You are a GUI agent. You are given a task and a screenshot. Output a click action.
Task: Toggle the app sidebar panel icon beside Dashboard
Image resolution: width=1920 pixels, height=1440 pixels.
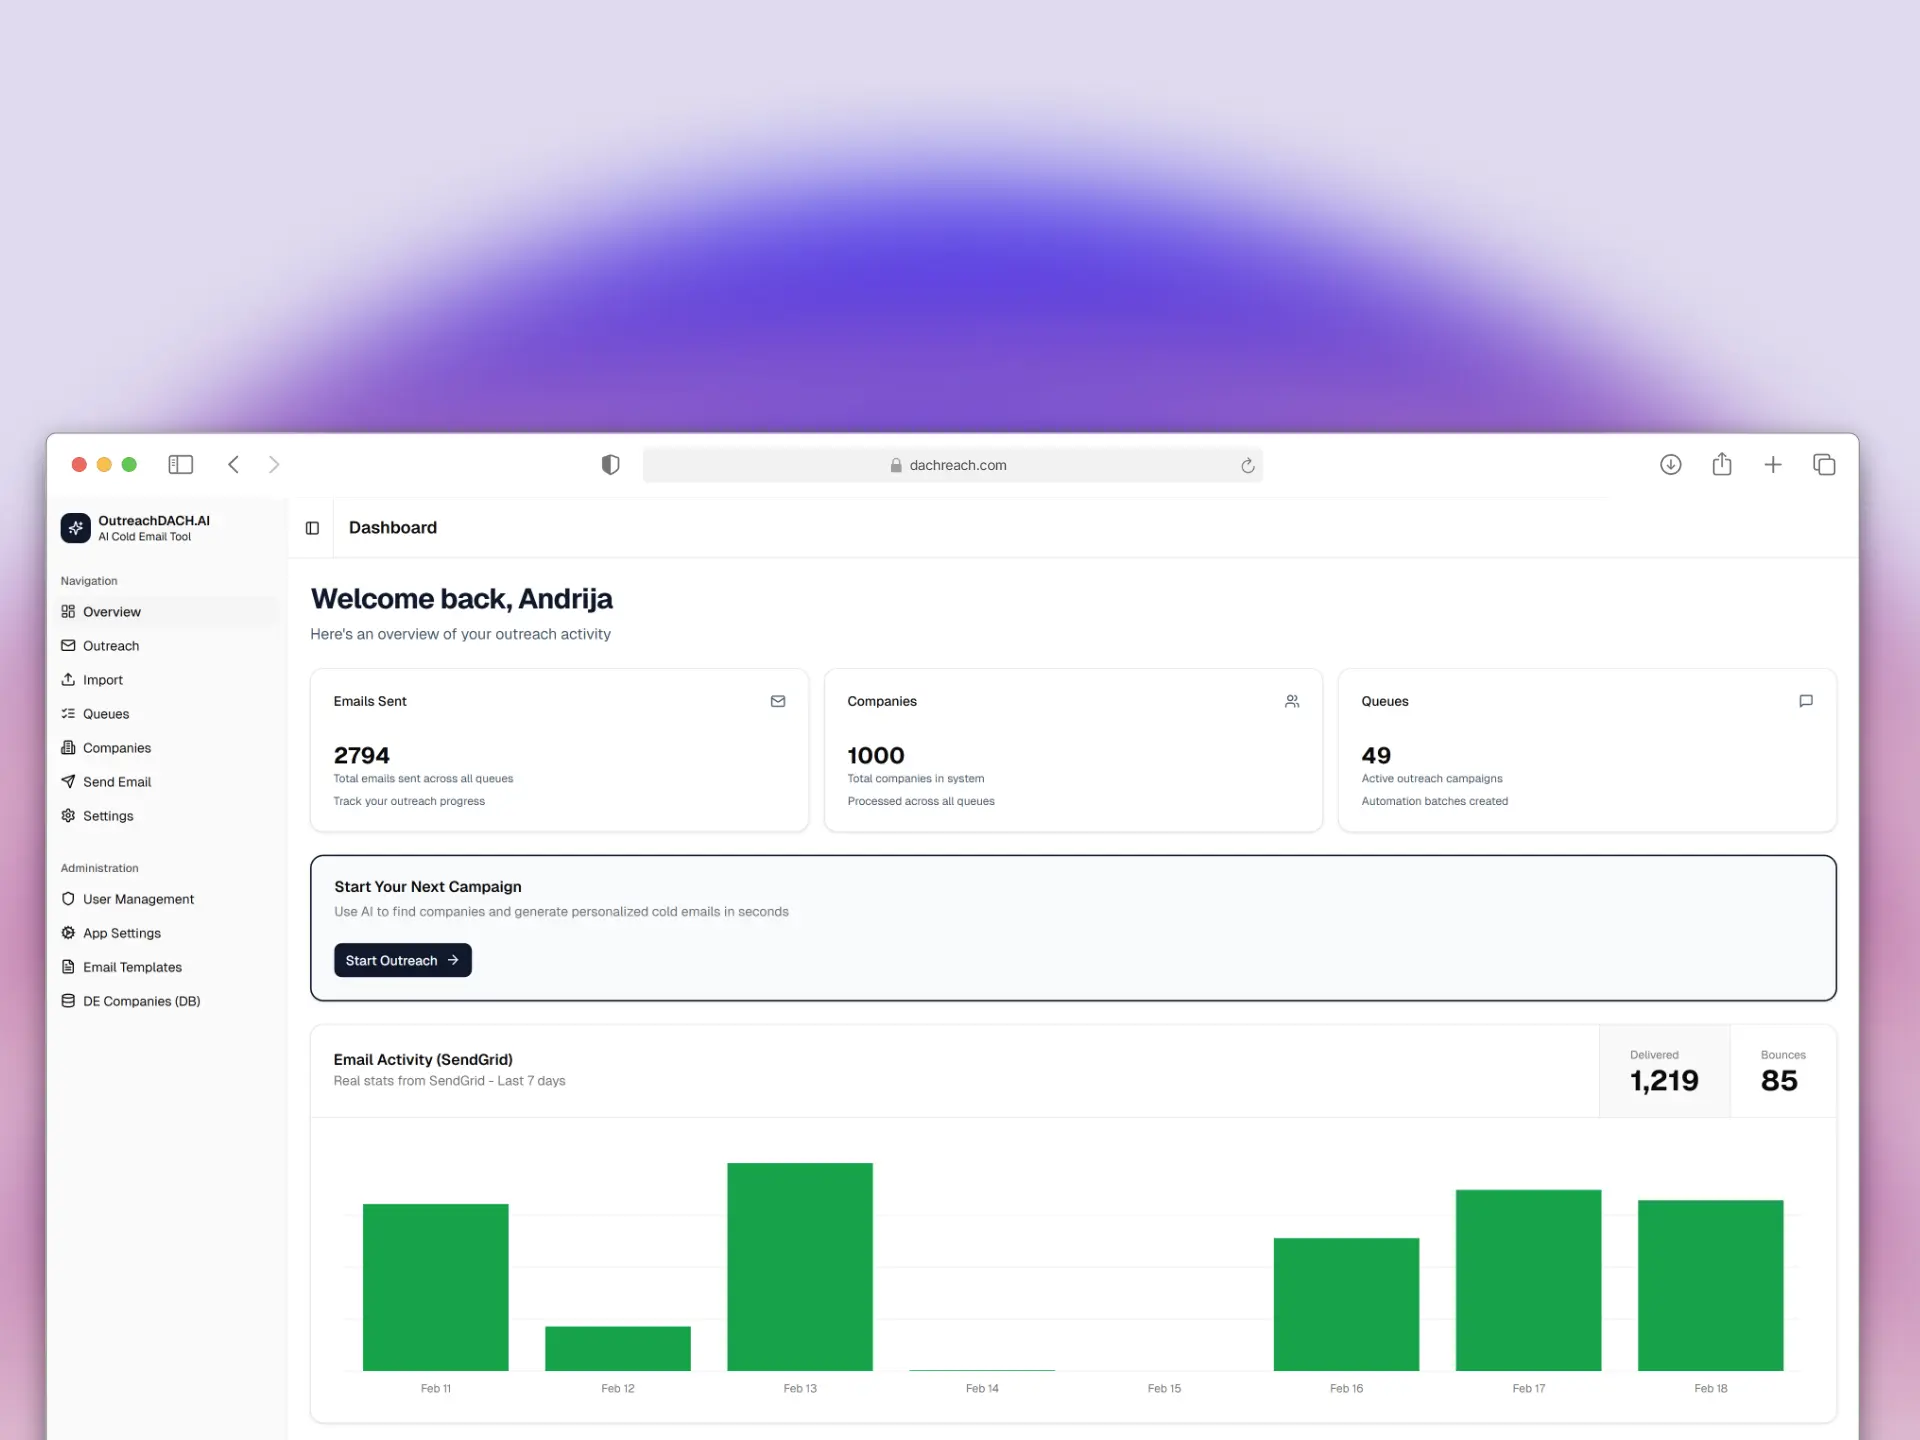pos(312,528)
